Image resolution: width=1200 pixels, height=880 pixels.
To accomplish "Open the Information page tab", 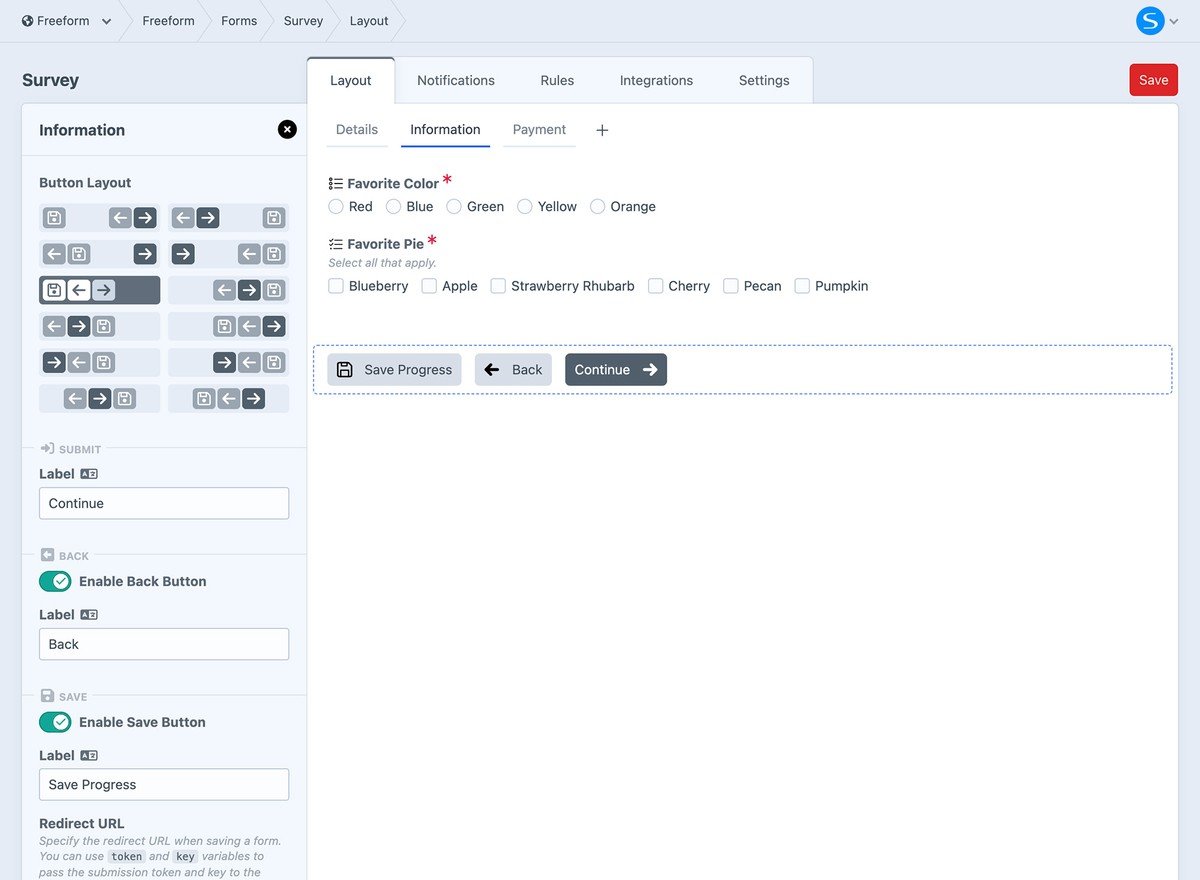I will coord(445,130).
